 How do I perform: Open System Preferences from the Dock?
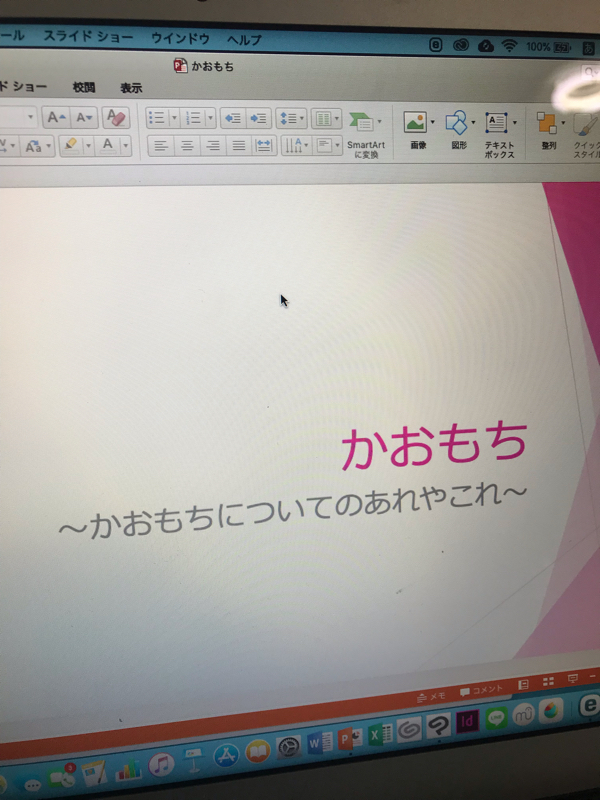click(288, 747)
